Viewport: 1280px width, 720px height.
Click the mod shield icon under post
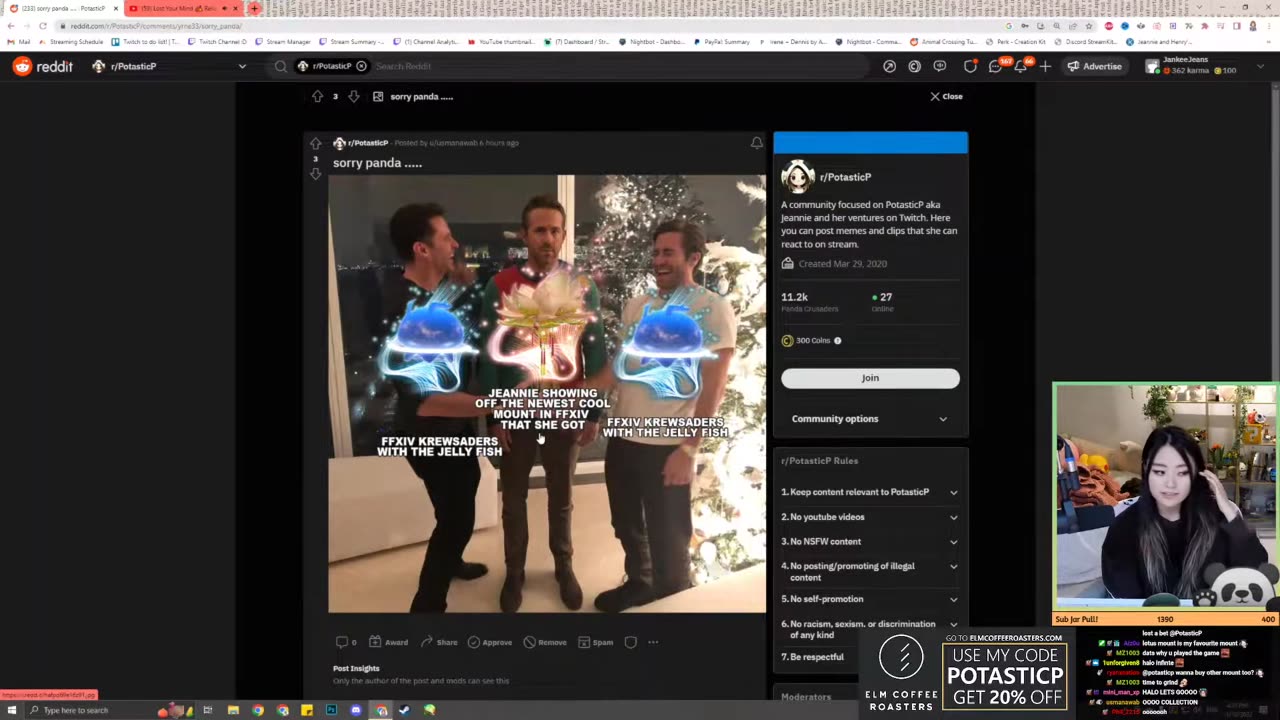coord(631,642)
